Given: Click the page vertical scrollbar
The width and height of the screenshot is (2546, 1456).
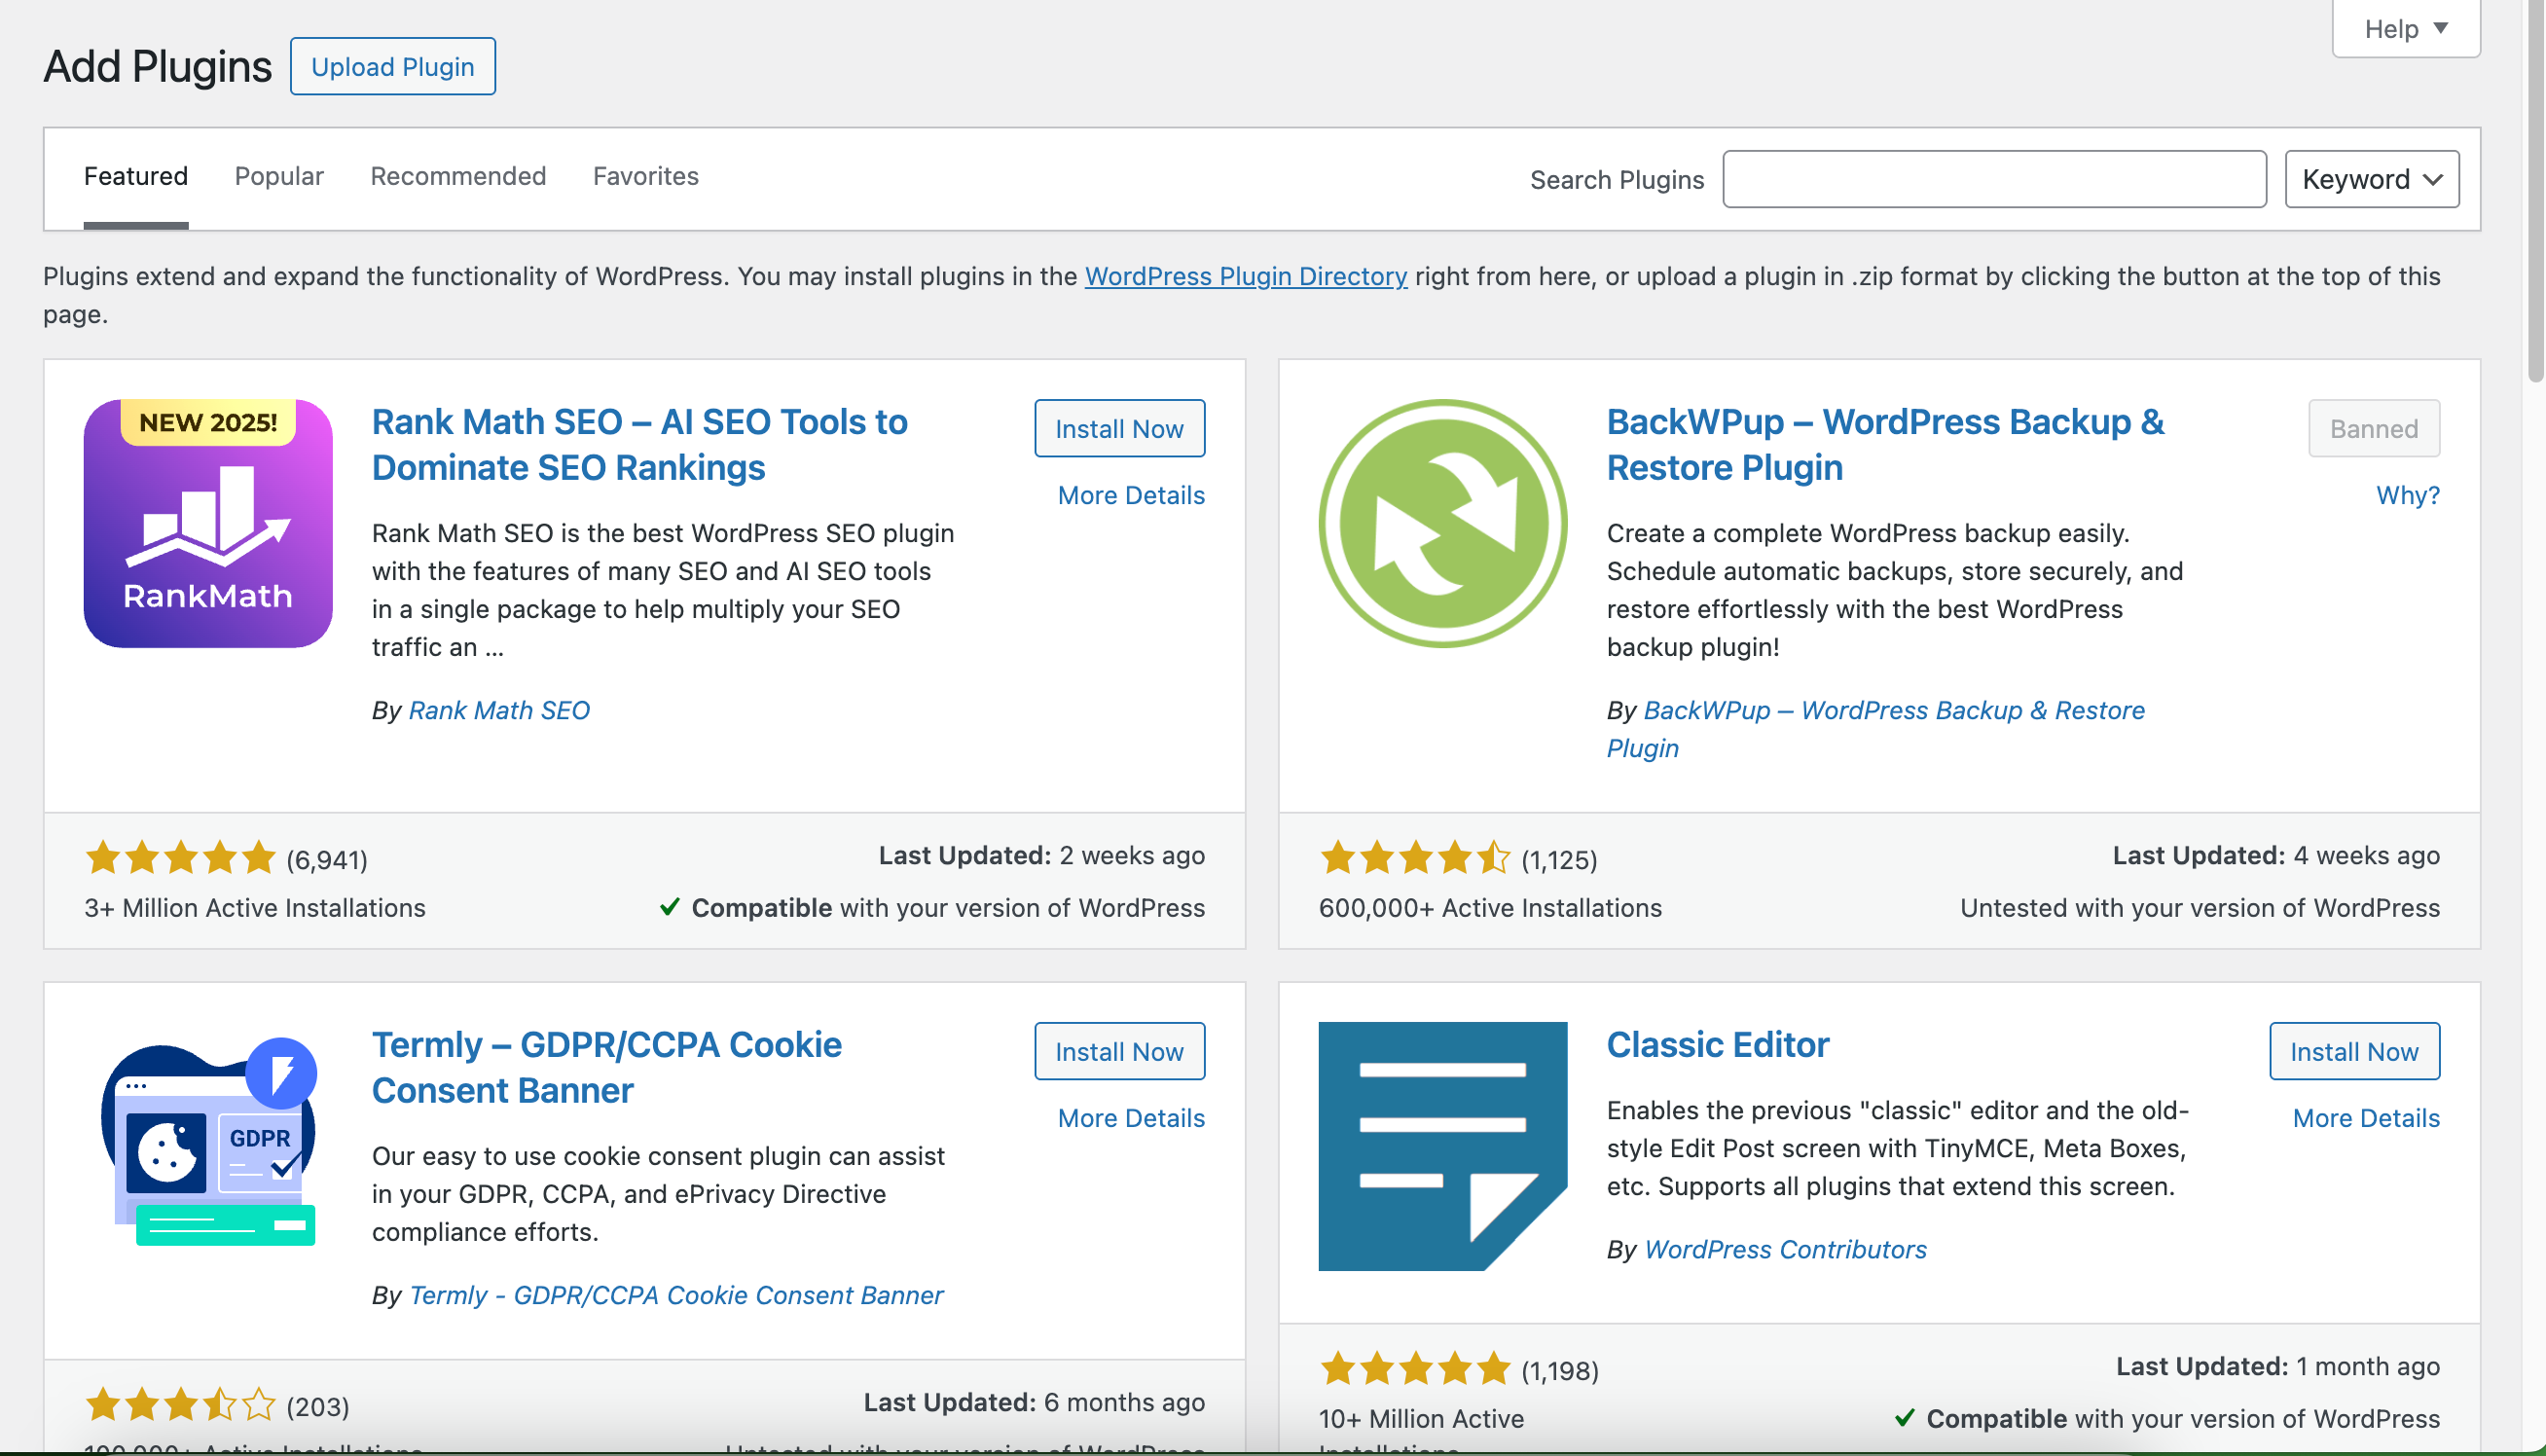Looking at the screenshot, I should [2535, 190].
